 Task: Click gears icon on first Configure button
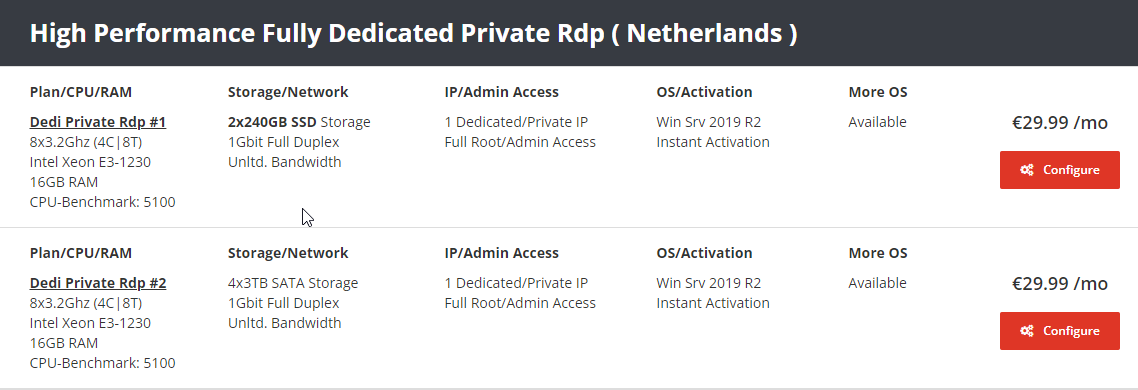(x=1026, y=170)
